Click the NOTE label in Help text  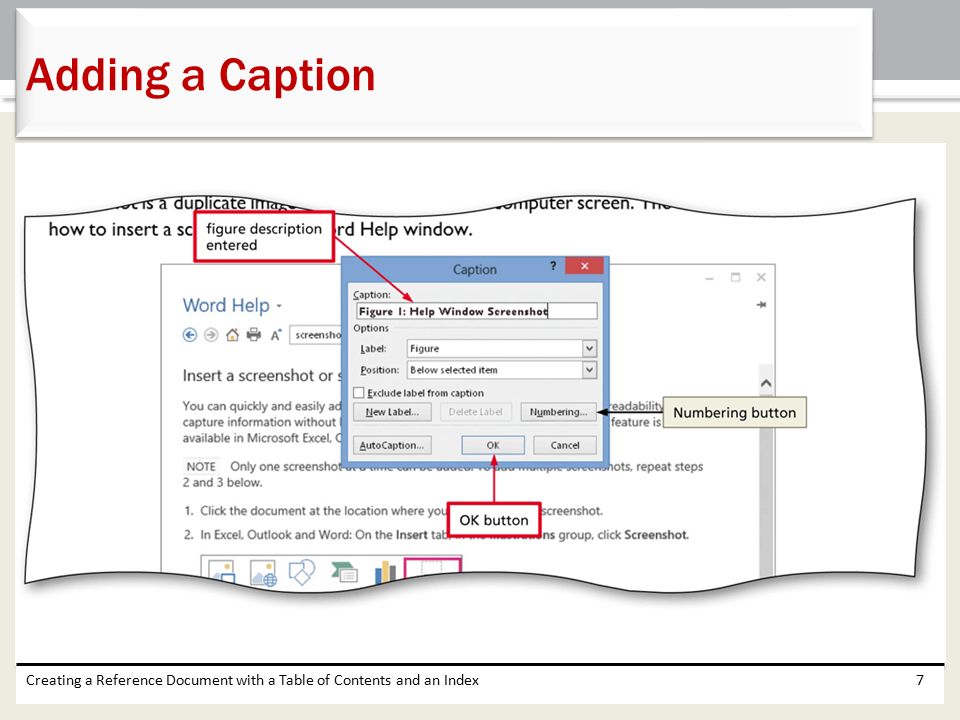201,467
